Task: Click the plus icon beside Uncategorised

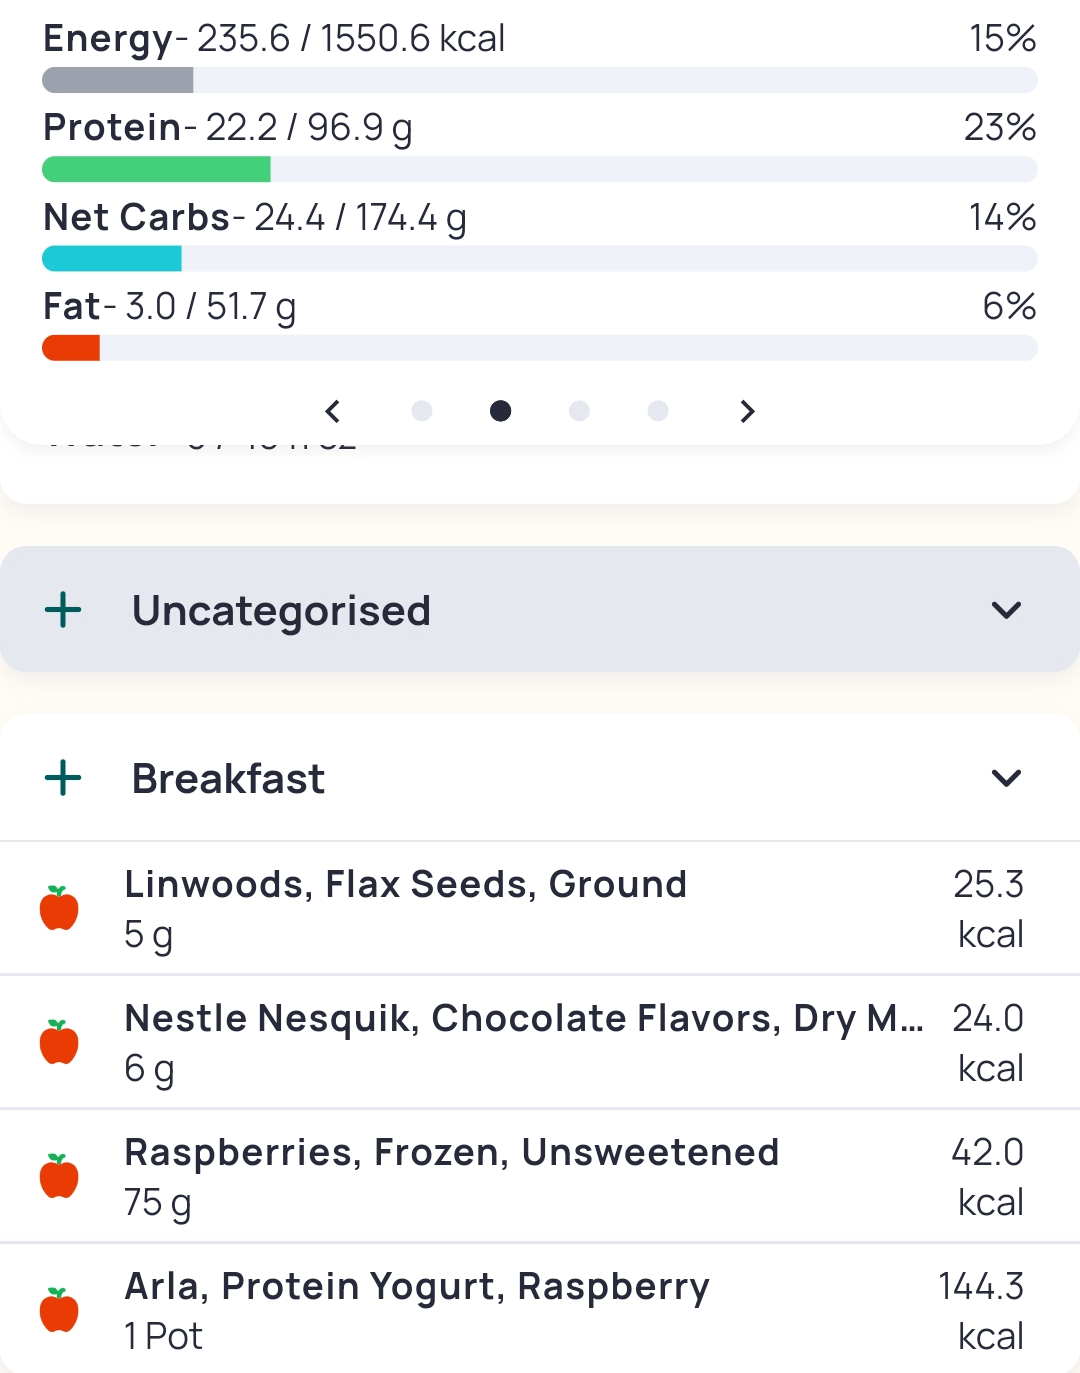Action: click(x=63, y=609)
